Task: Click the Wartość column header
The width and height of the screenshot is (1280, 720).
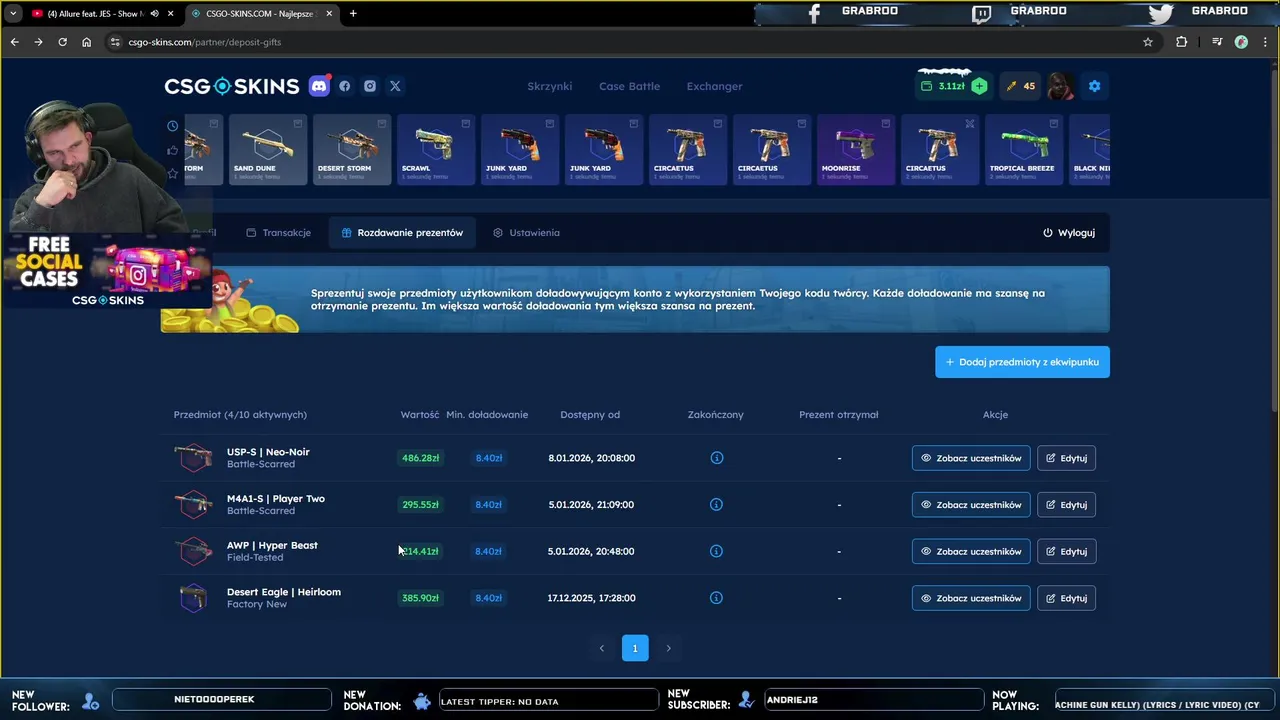Action: [x=420, y=414]
